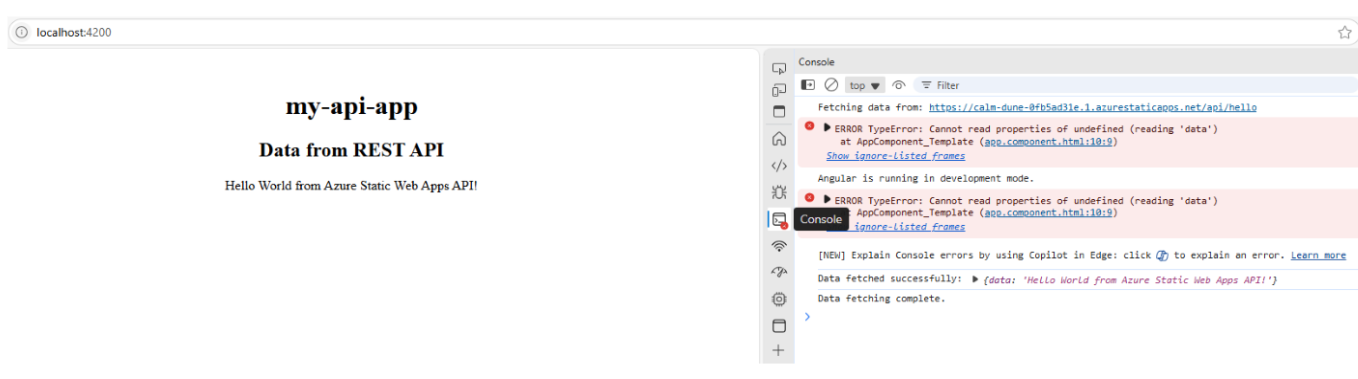This screenshot has height=379, width=1358.
Task: Click the 'Data from REST API' heading
Action: click(x=351, y=150)
